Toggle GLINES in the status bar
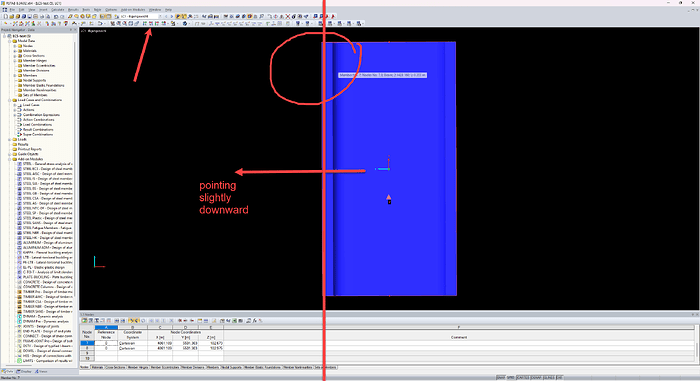700x381 pixels. tap(549, 377)
